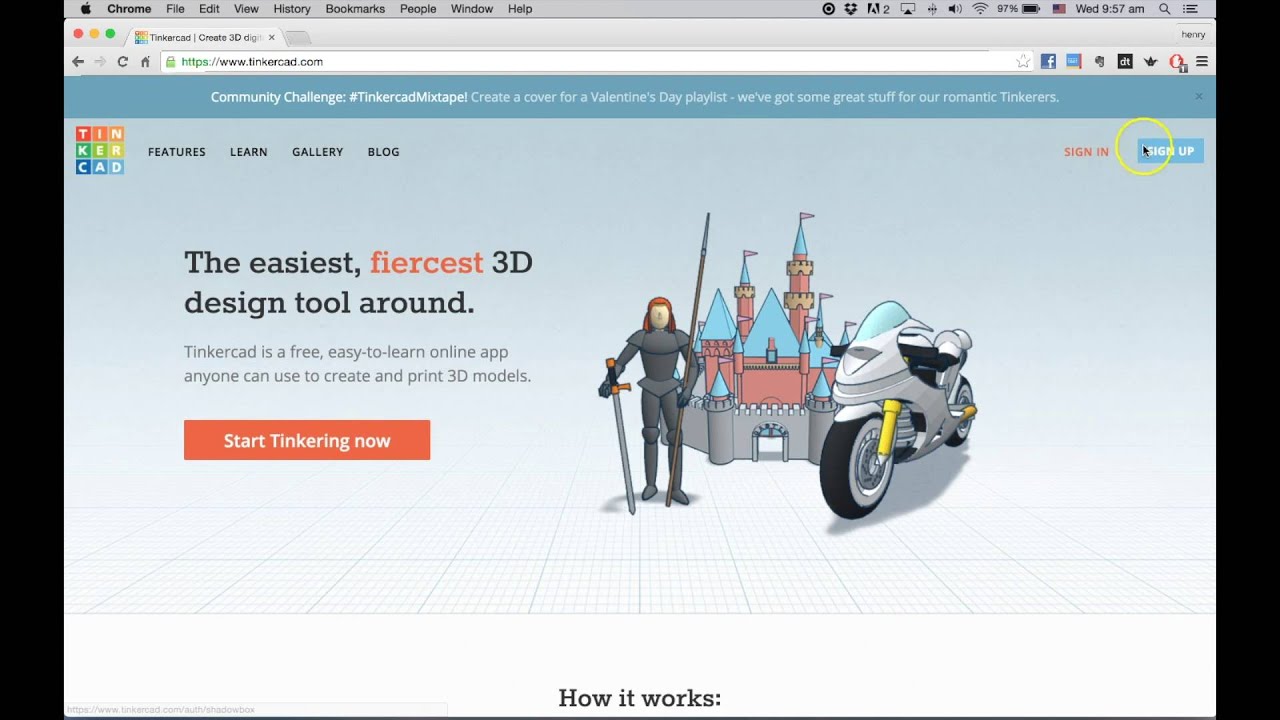Open a new tab button

(x=298, y=38)
